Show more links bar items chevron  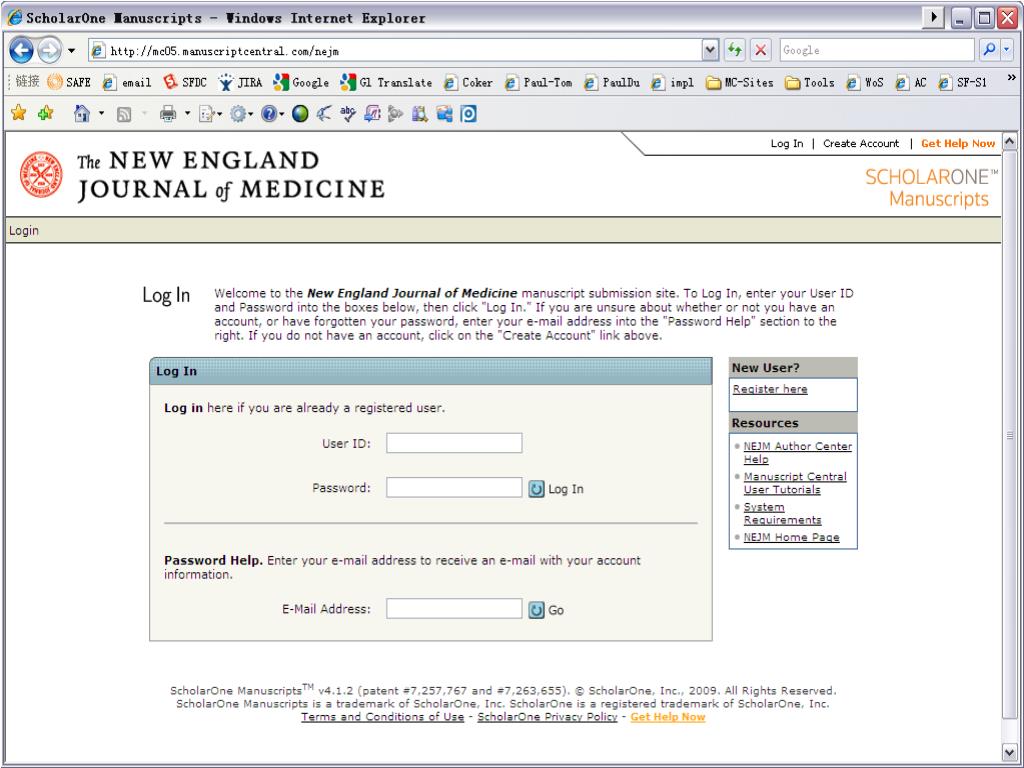(1012, 78)
